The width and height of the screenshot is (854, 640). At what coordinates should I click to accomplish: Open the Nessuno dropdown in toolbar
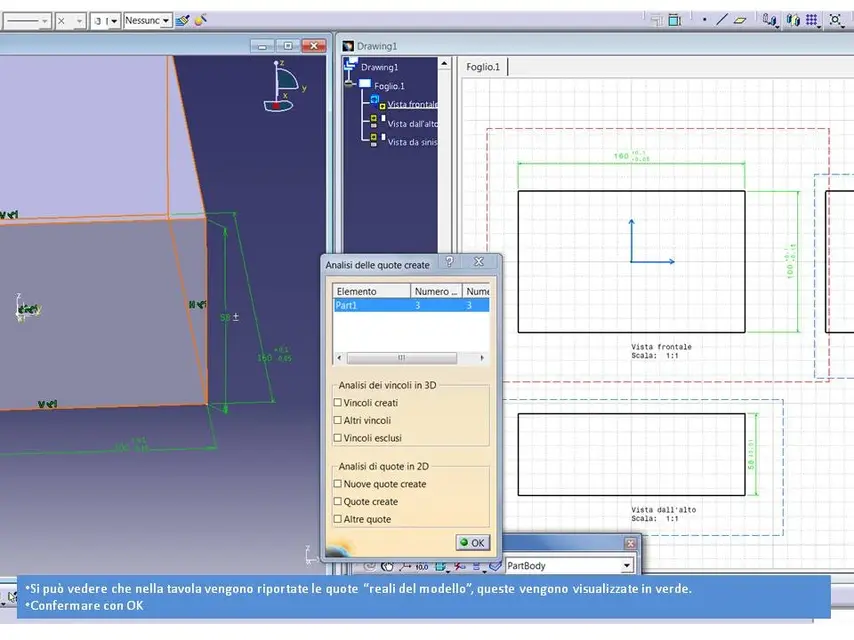[x=148, y=21]
